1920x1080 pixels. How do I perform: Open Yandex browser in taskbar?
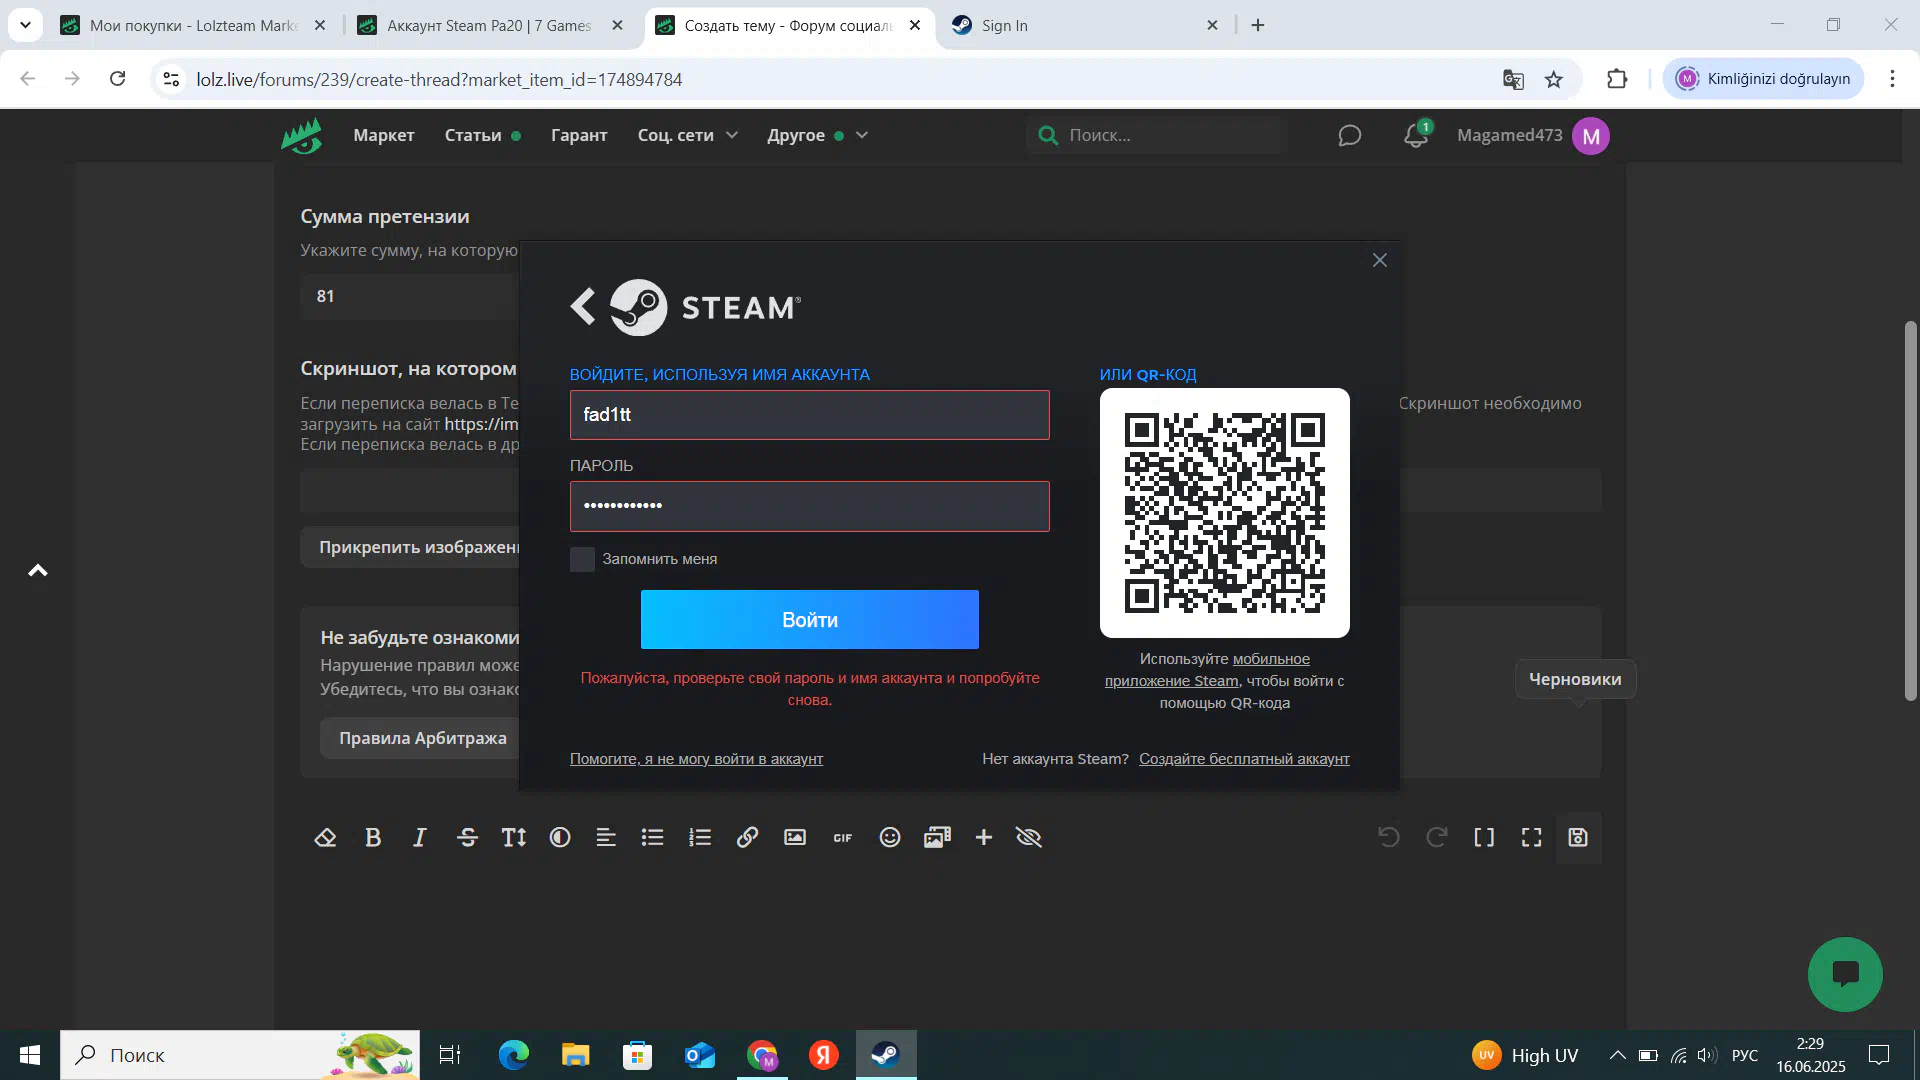tap(824, 1055)
